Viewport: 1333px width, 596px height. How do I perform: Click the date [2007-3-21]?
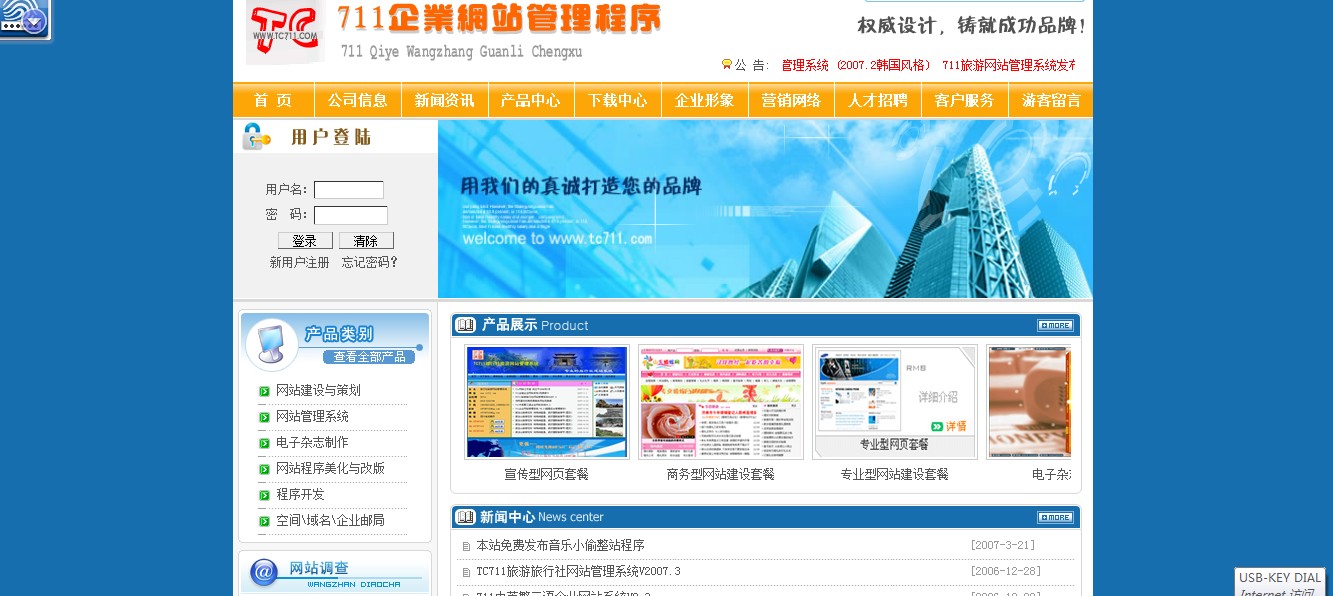[x=1003, y=546]
